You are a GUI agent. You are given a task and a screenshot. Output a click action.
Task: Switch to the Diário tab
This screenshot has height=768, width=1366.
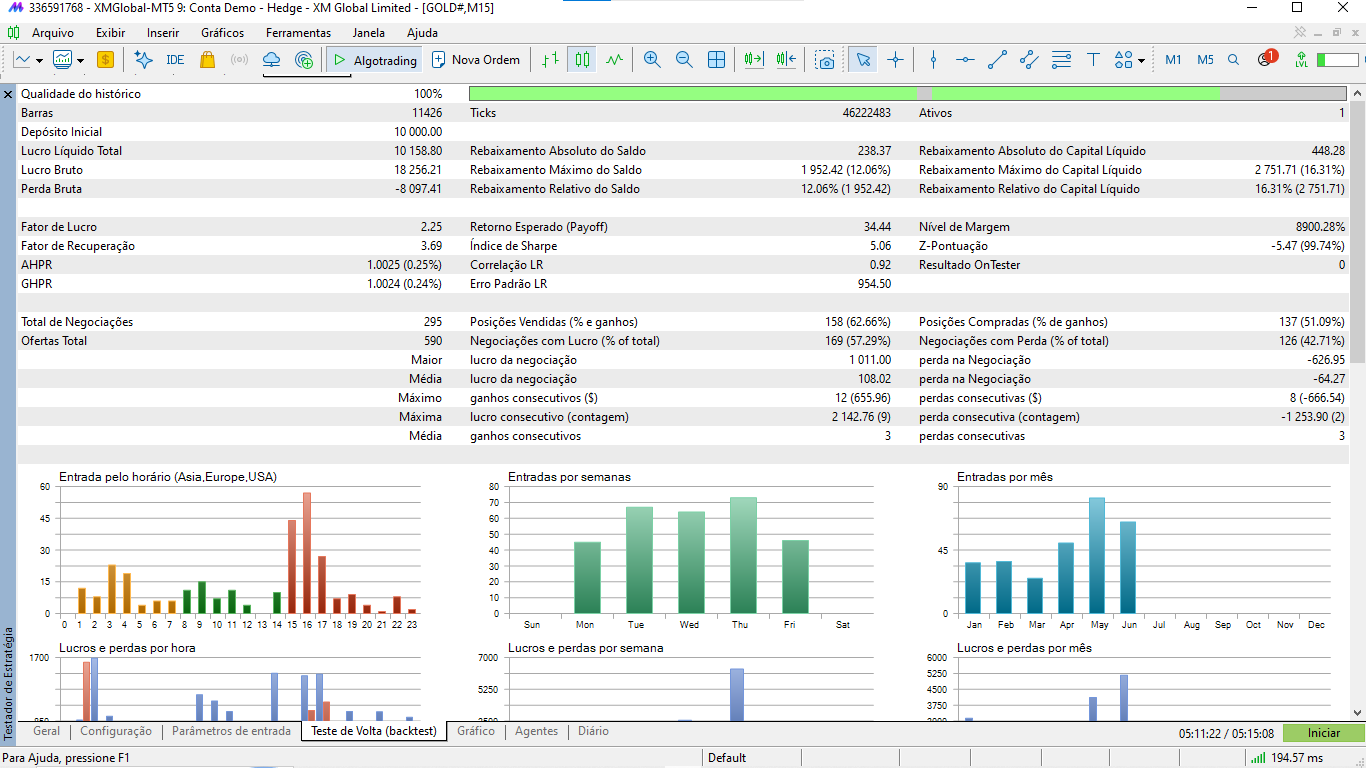[593, 731]
